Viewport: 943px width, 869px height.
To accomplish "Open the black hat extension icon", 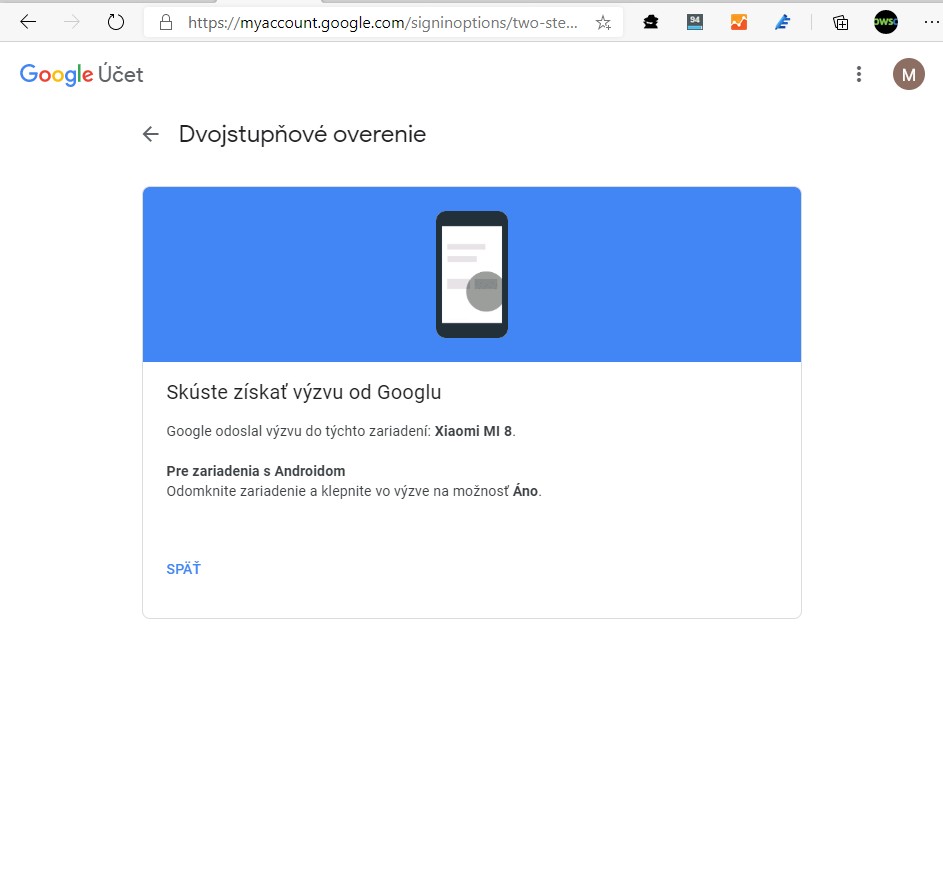I will pyautogui.click(x=651, y=23).
